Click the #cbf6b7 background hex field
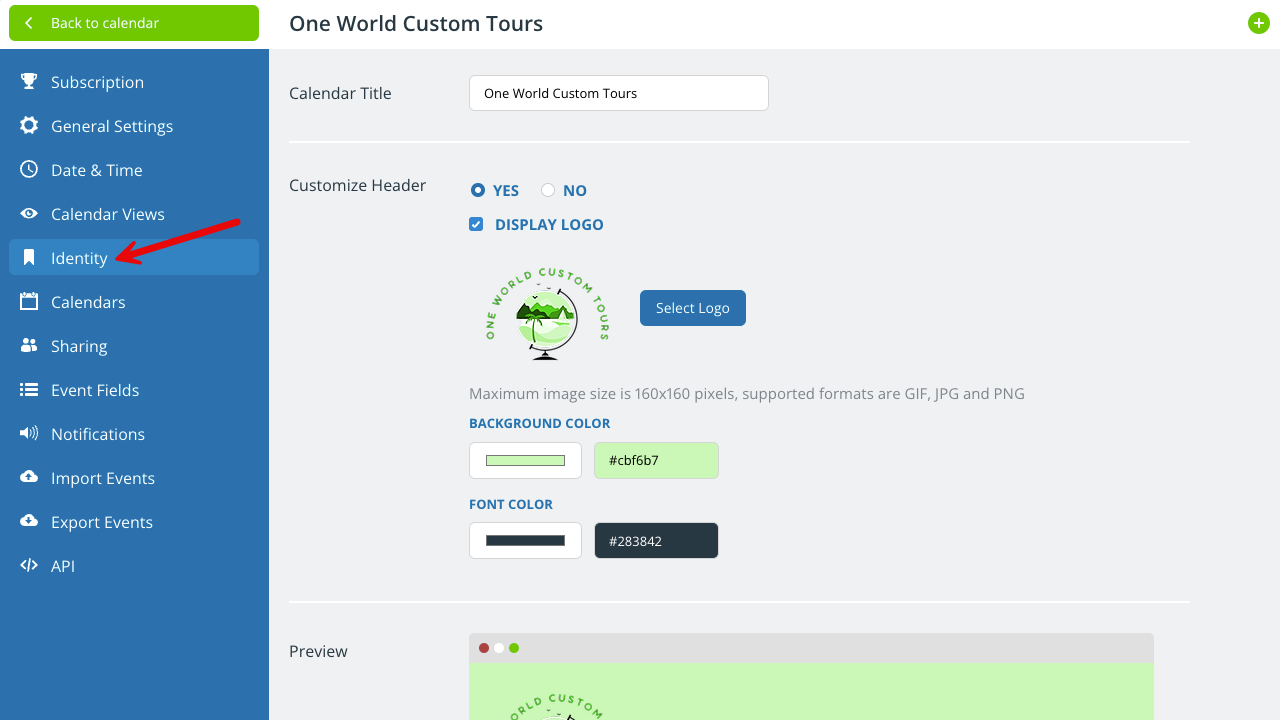 (656, 460)
